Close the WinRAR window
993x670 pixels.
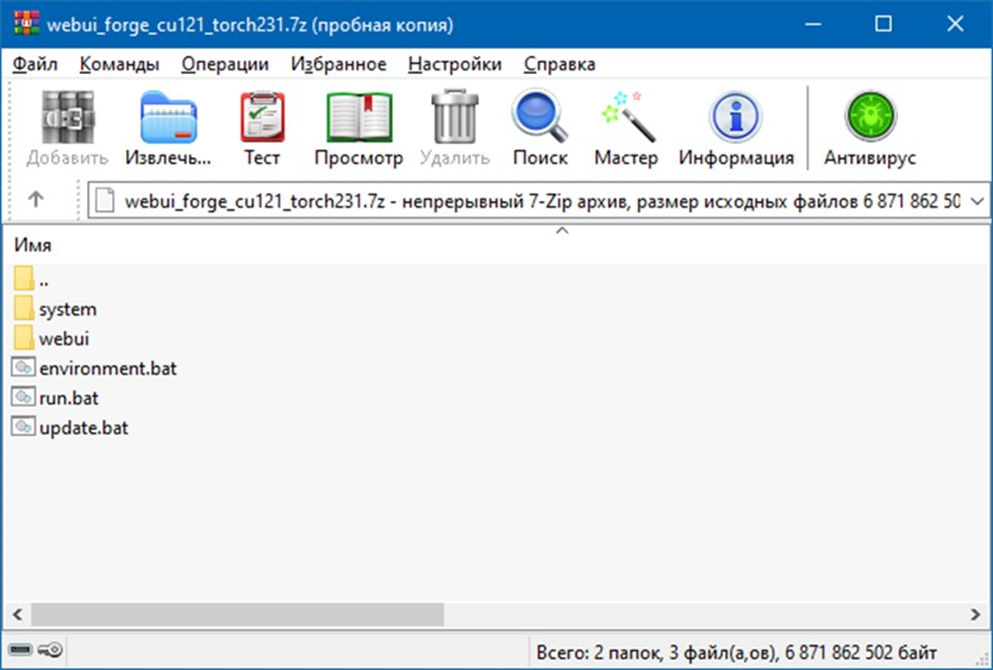[x=955, y=24]
